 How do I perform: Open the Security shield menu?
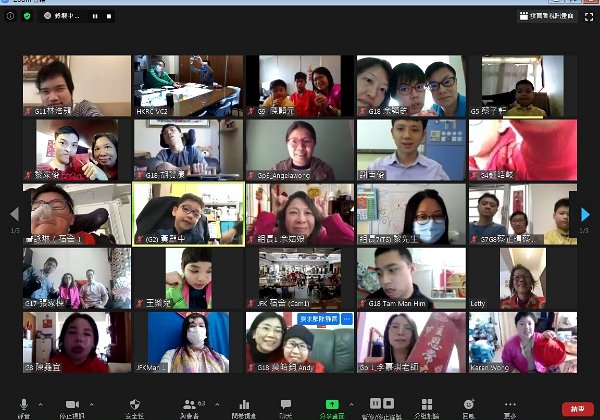coord(135,408)
